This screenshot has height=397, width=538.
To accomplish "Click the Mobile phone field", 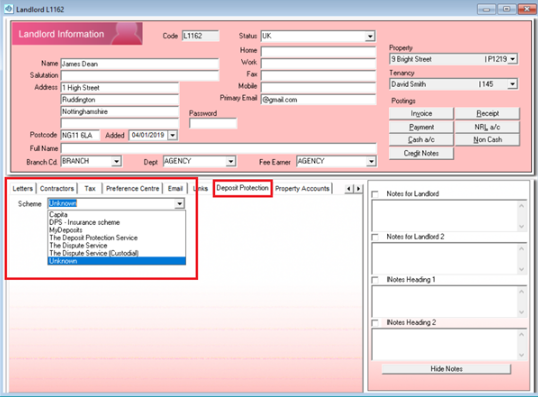I will pyautogui.click(x=318, y=86).
